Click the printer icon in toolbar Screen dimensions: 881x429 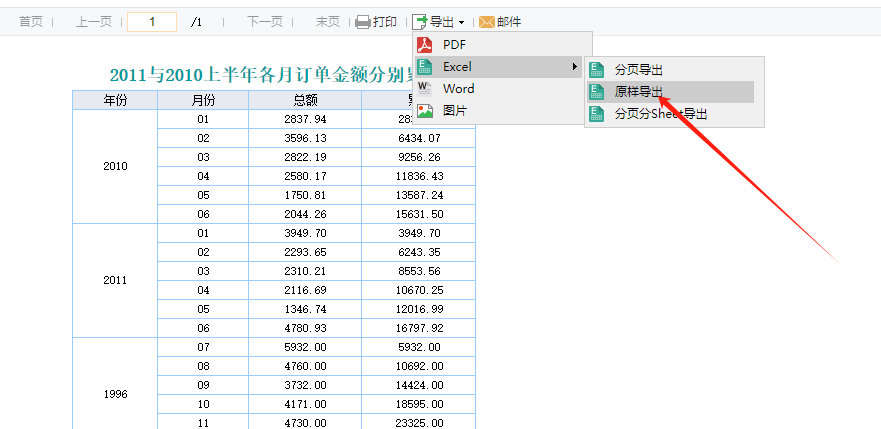point(363,22)
